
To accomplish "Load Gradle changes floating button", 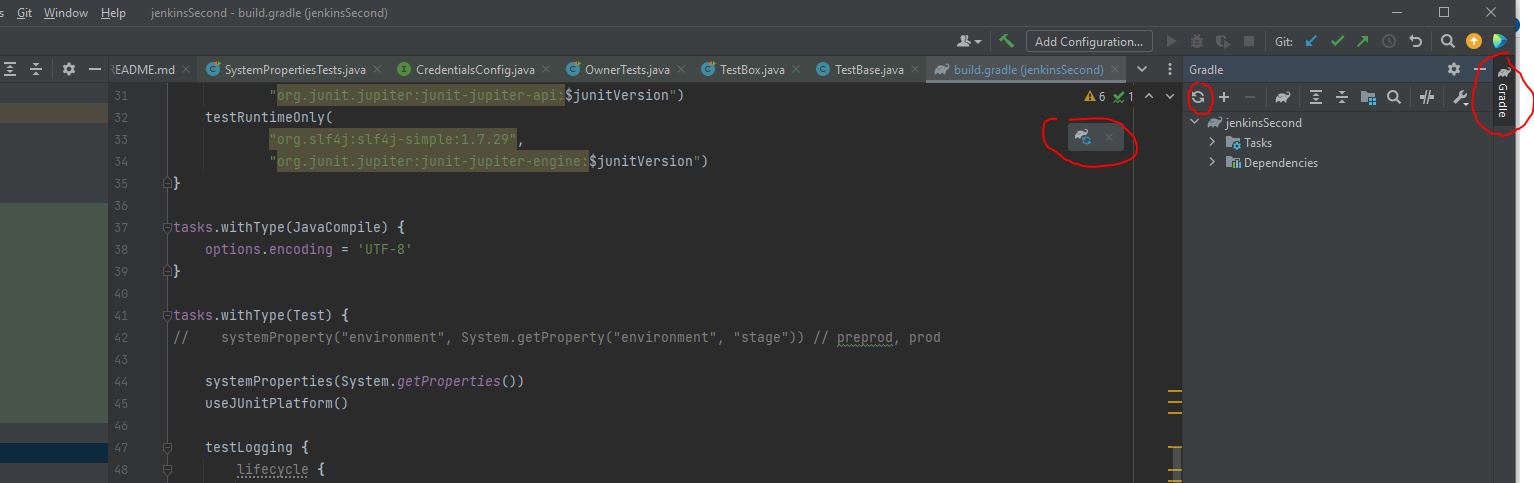I will click(1083, 137).
